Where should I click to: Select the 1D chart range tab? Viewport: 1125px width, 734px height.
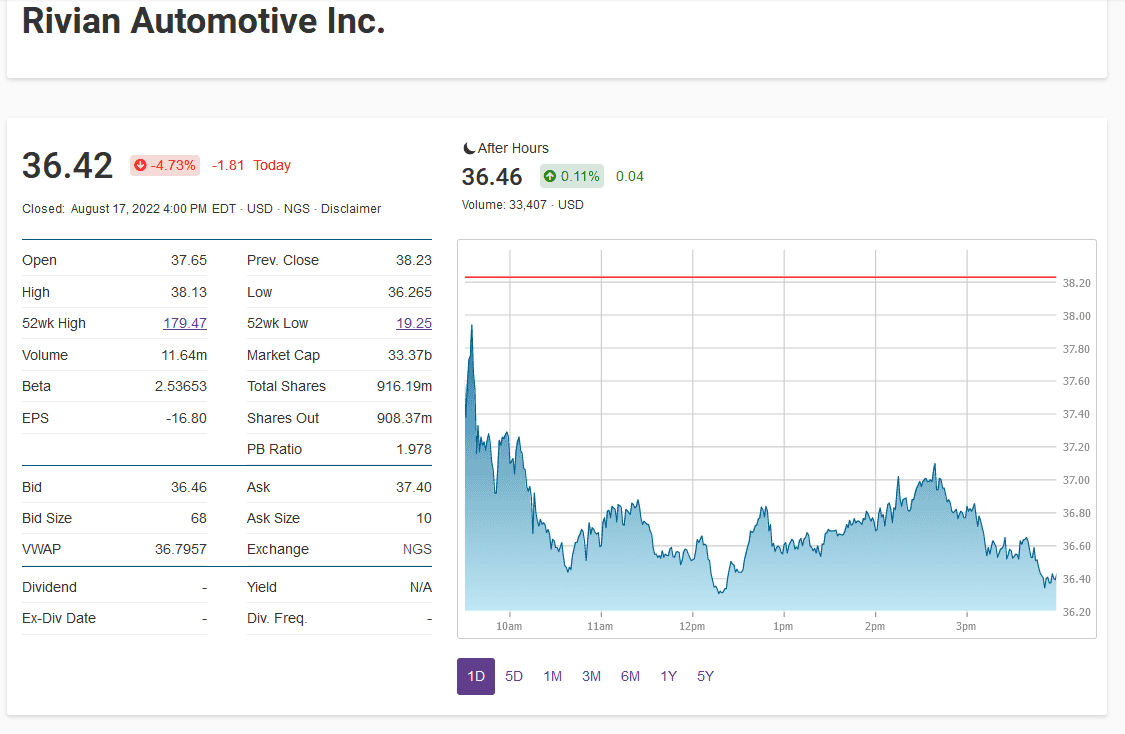[476, 676]
